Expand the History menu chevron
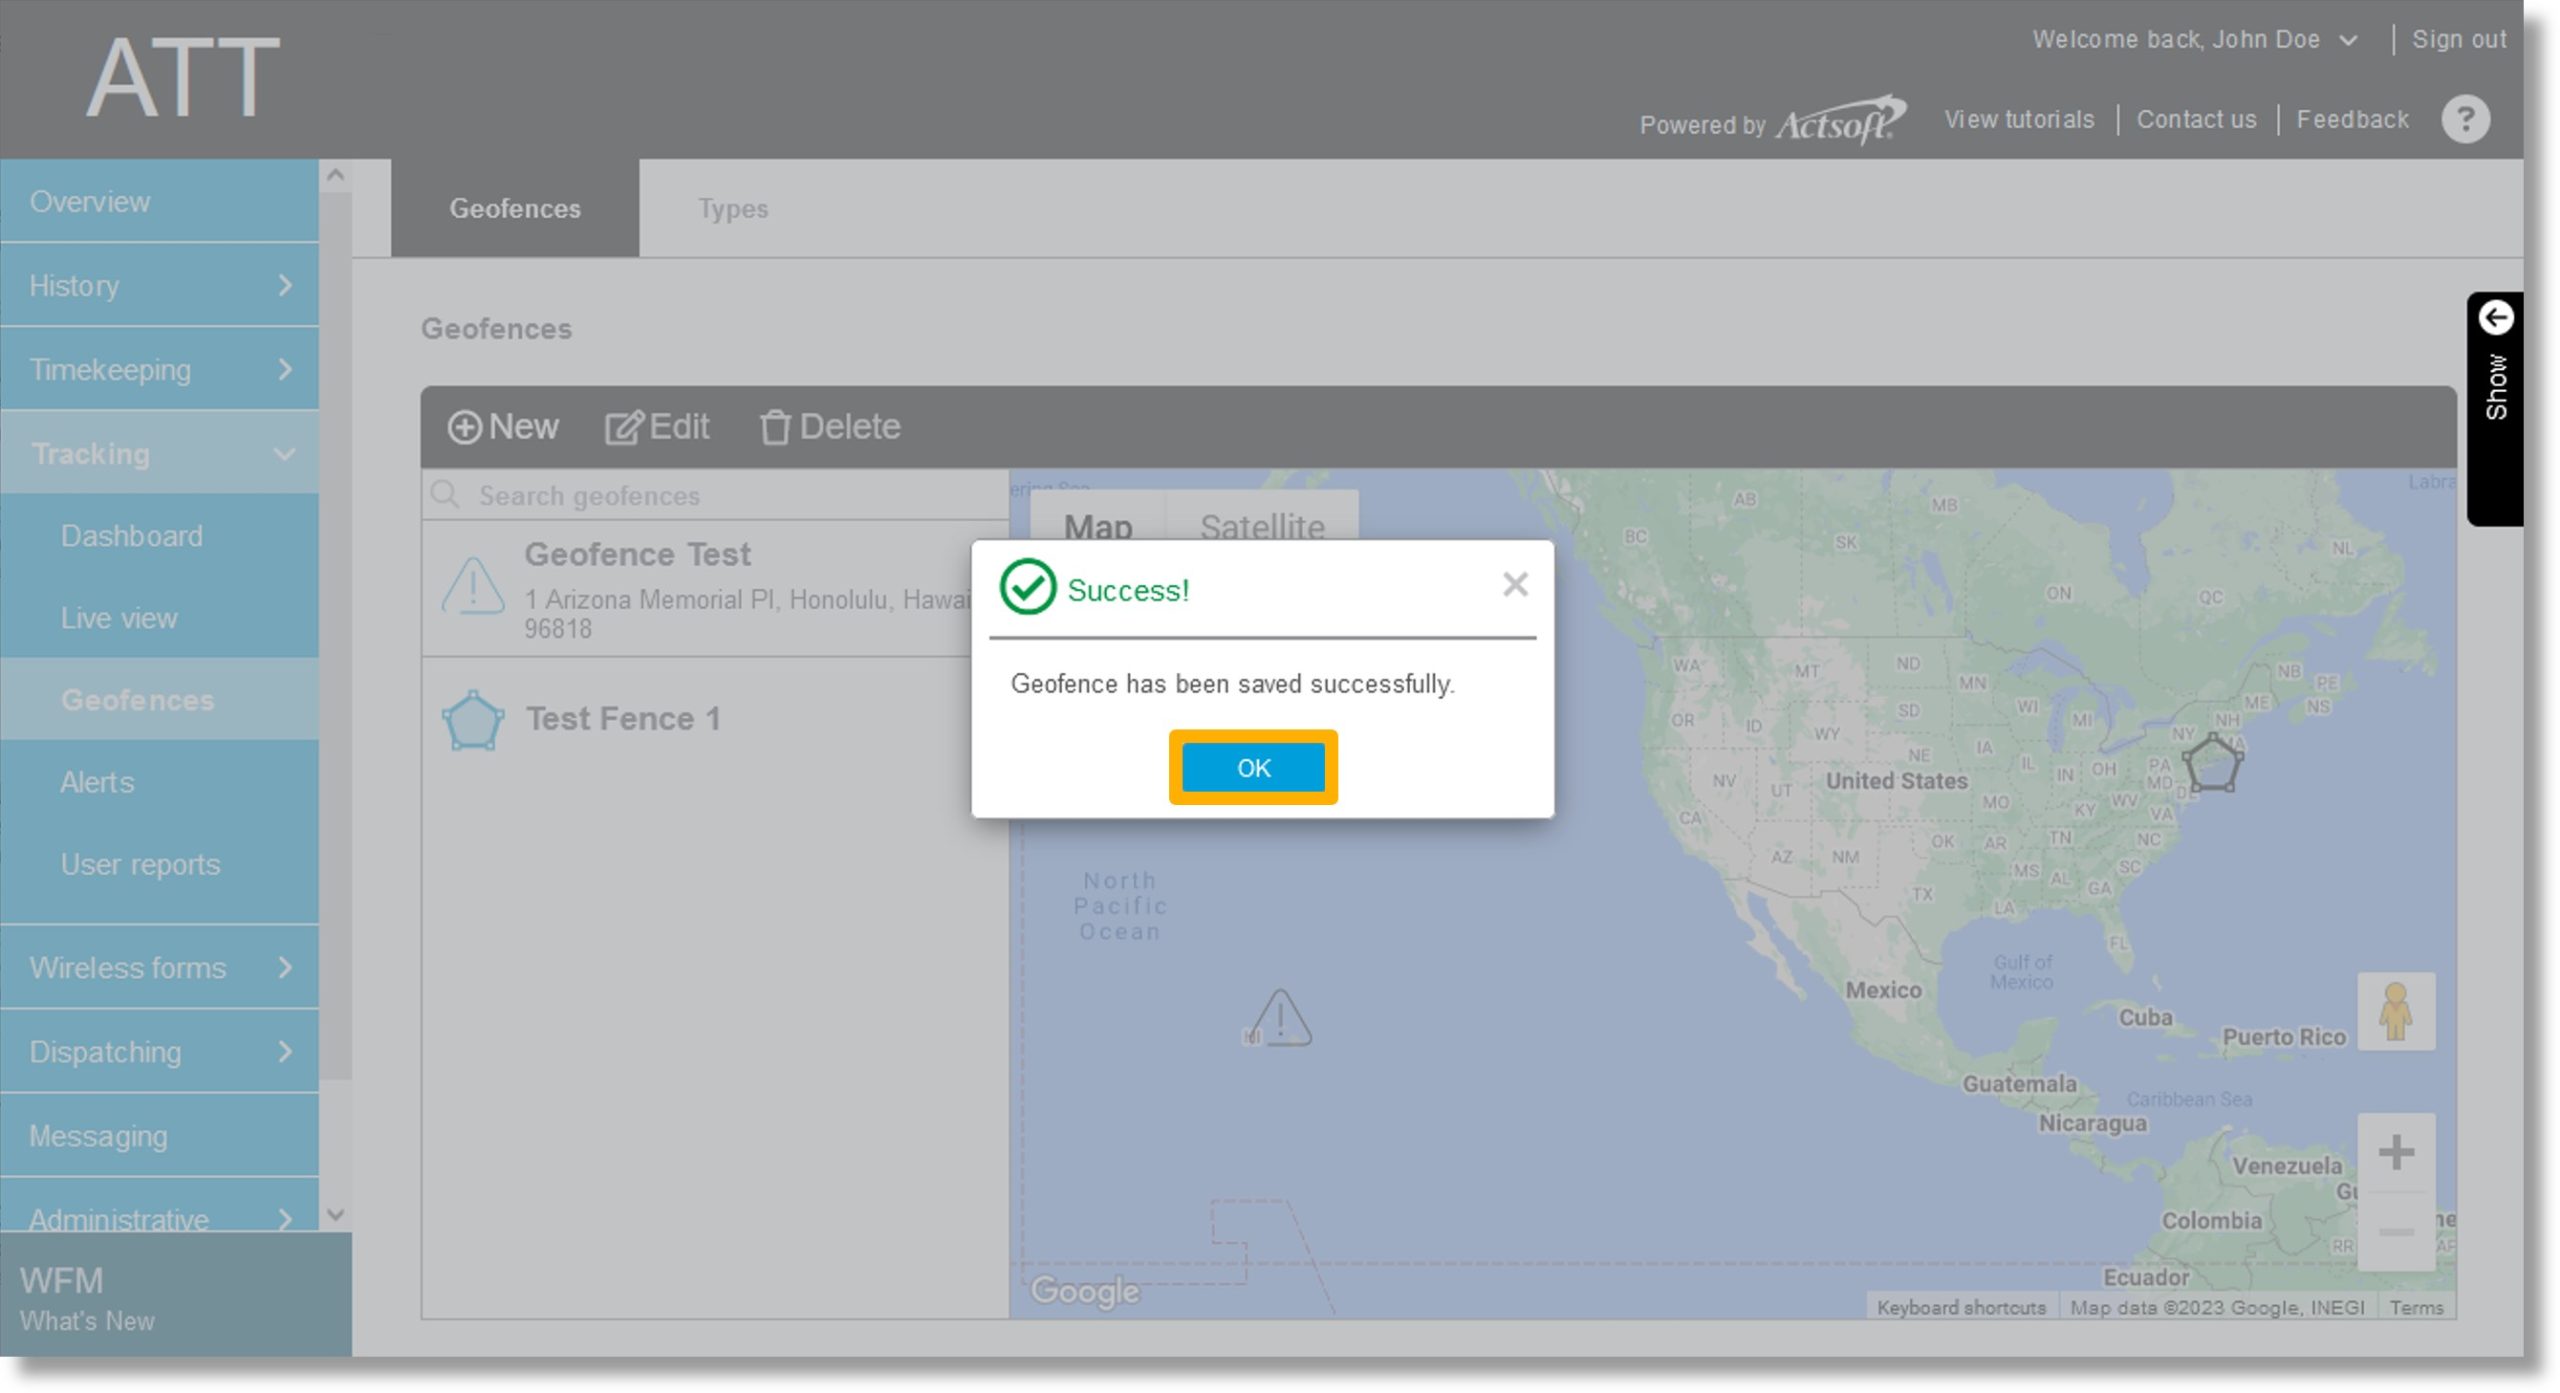 pyautogui.click(x=285, y=286)
